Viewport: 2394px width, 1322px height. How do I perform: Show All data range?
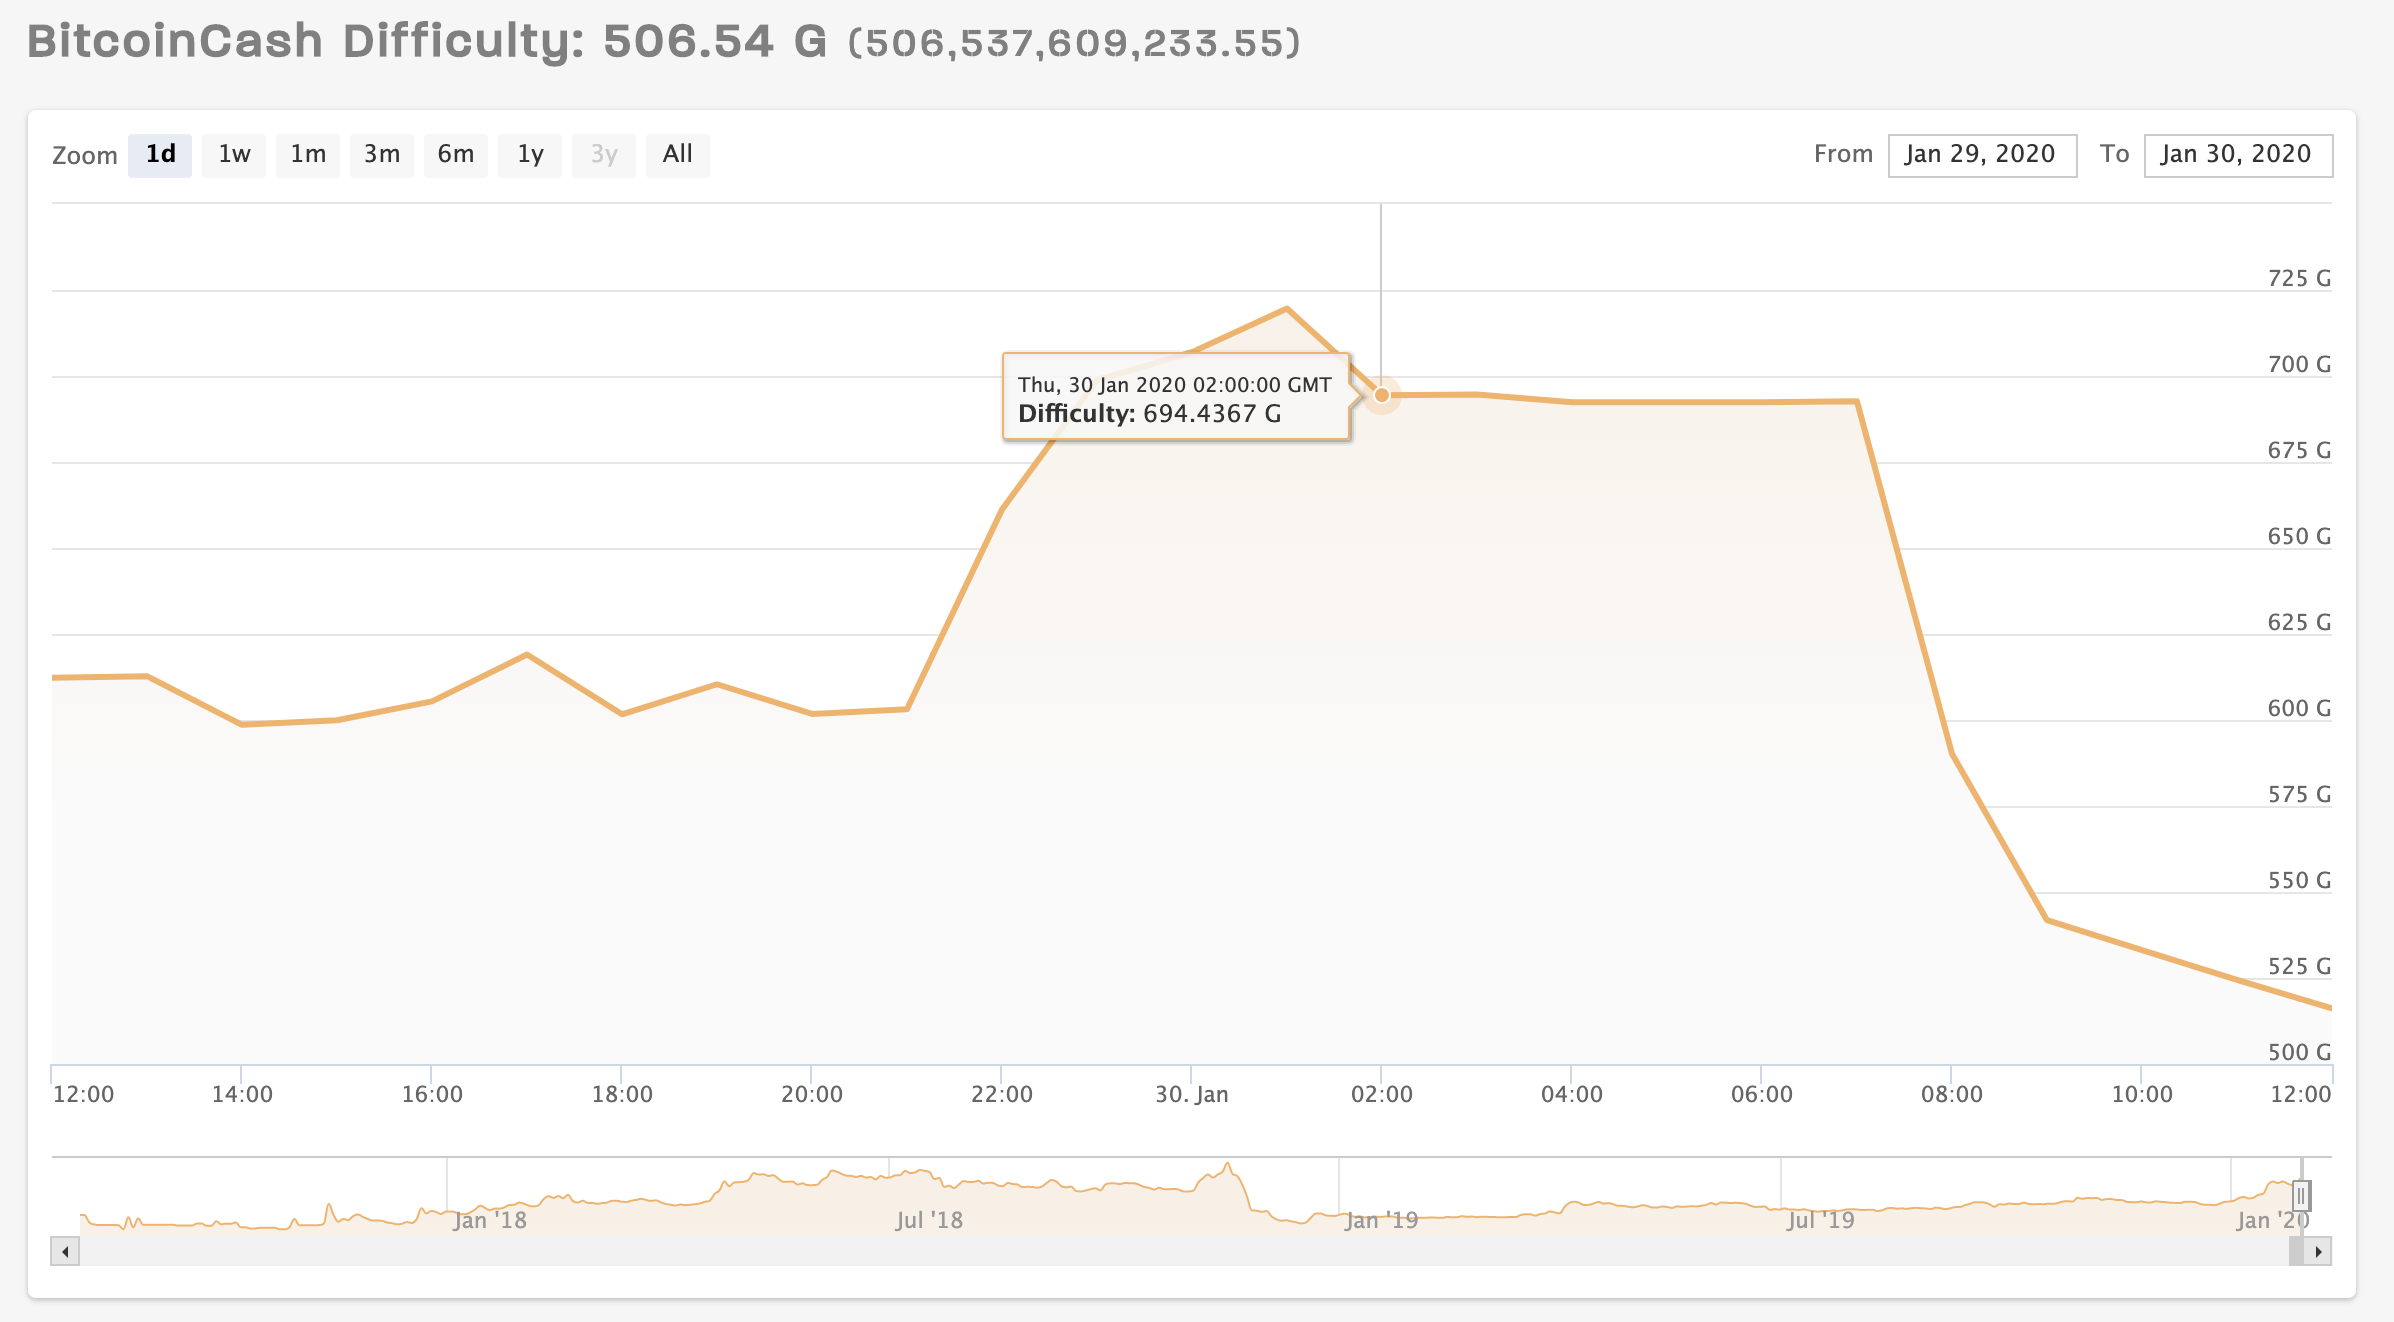pyautogui.click(x=678, y=155)
